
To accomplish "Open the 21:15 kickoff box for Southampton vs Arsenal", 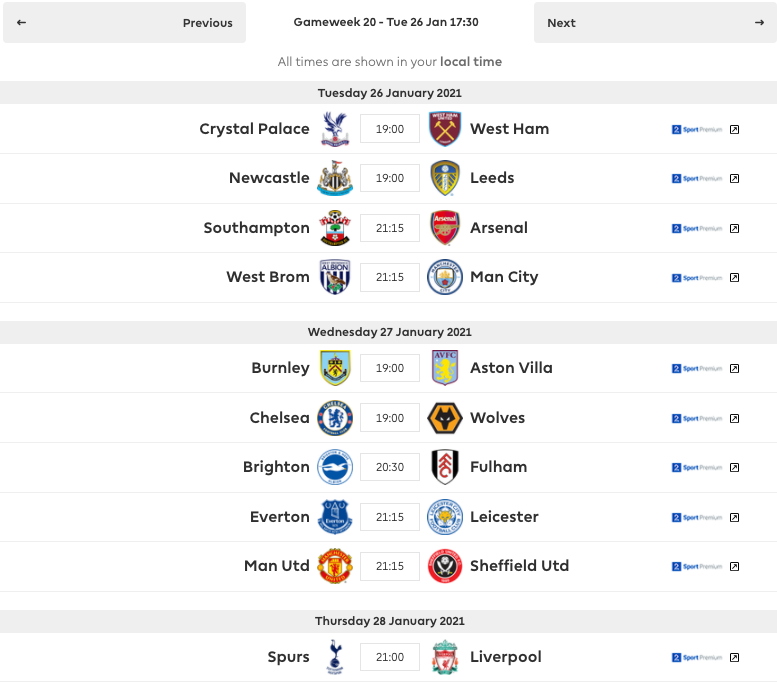I will coord(390,228).
